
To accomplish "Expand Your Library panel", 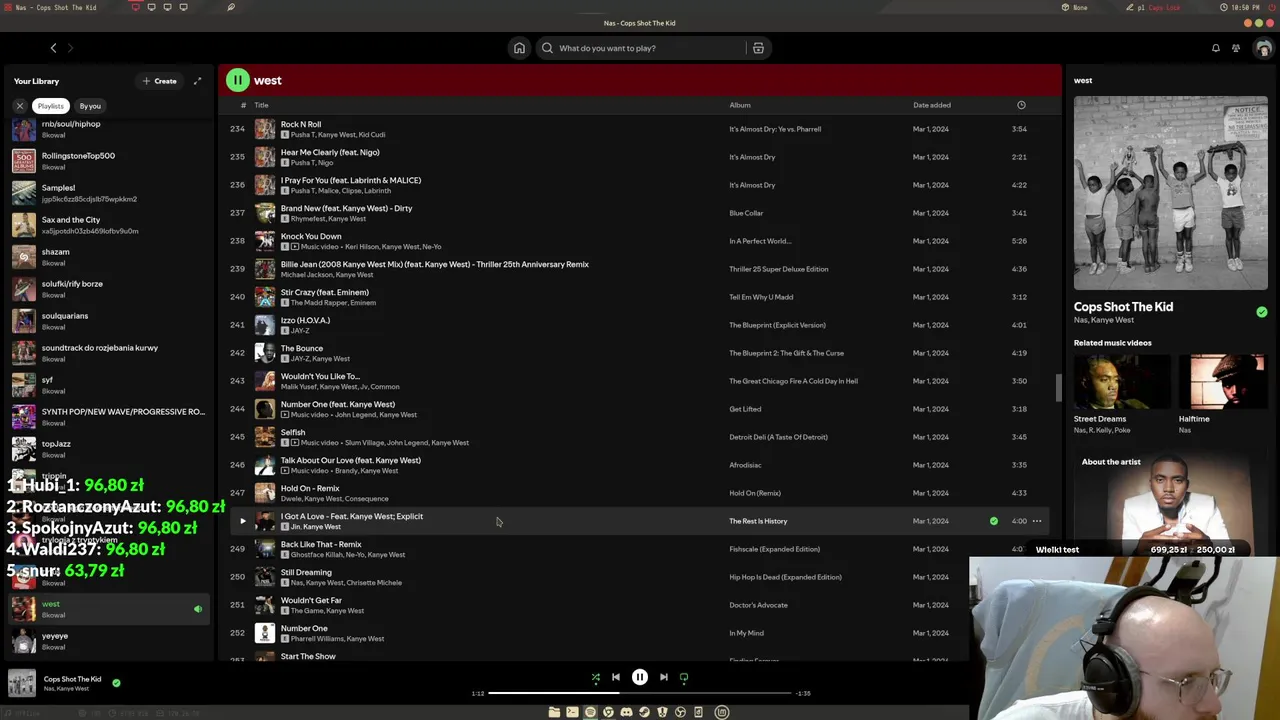I will point(197,81).
